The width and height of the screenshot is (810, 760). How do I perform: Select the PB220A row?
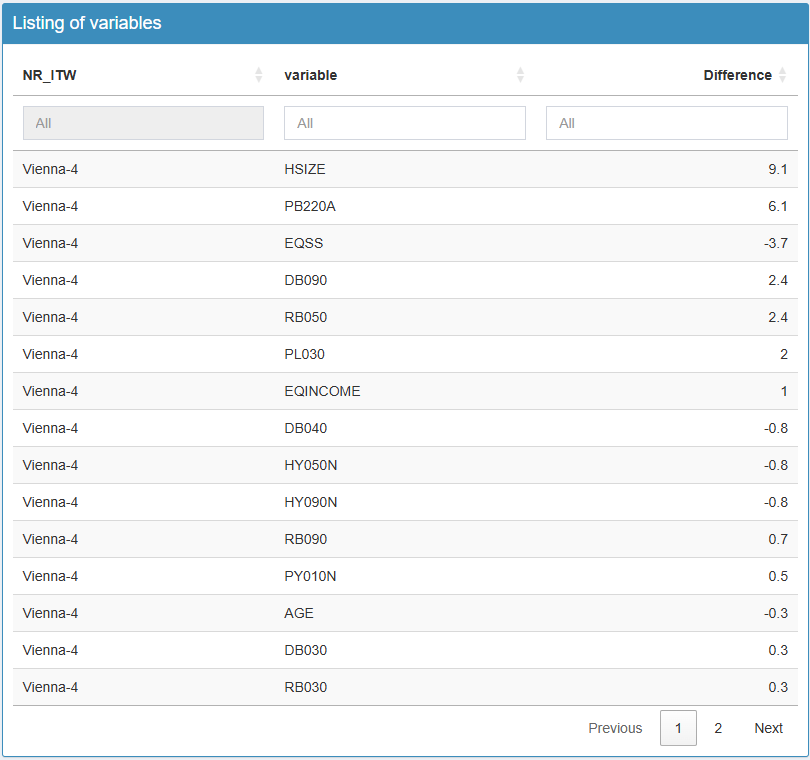[308, 206]
